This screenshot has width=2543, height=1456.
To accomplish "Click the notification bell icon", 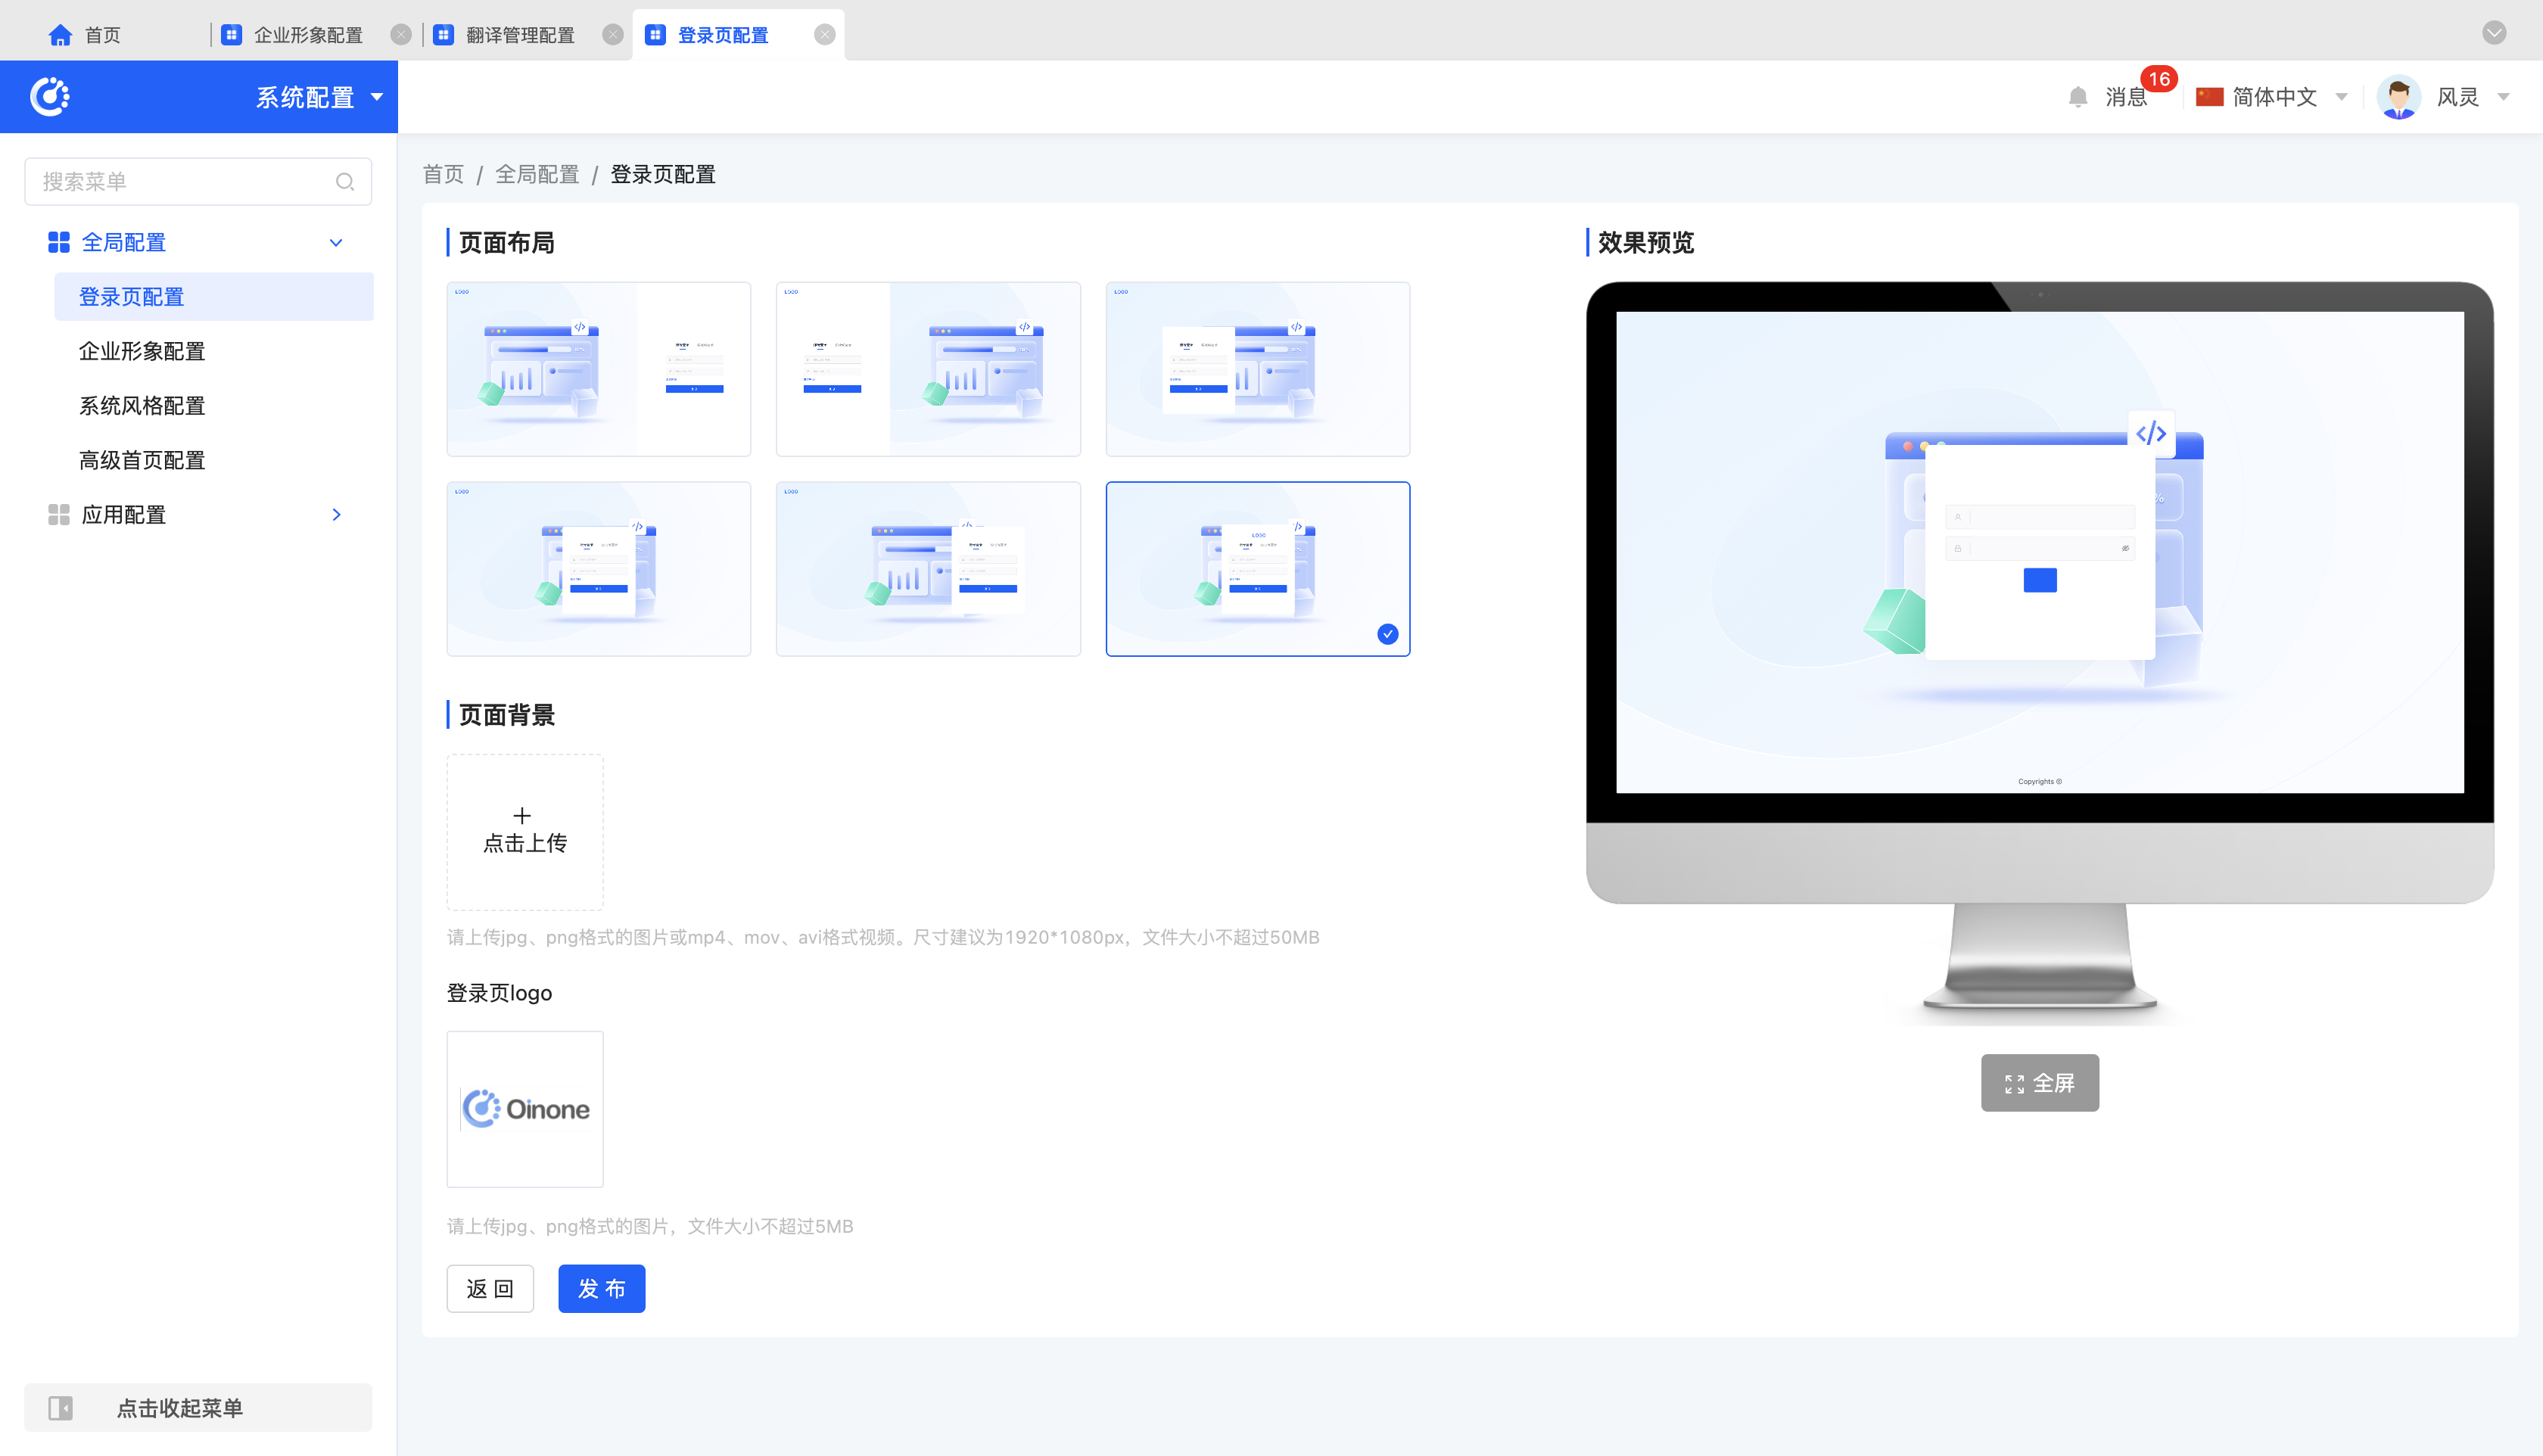I will tap(2077, 97).
